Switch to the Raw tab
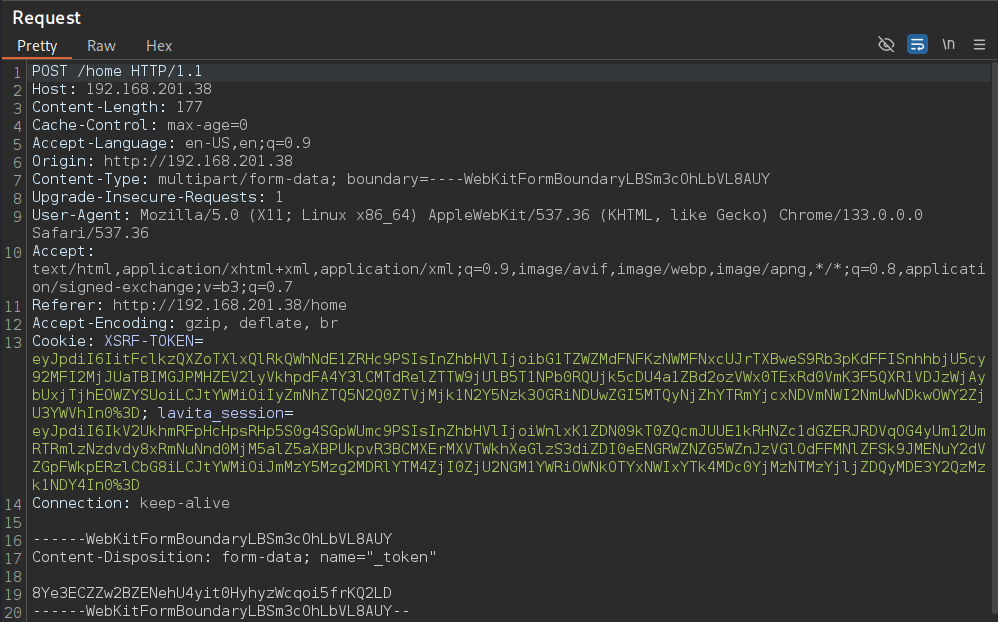This screenshot has height=622, width=998. pos(101,46)
